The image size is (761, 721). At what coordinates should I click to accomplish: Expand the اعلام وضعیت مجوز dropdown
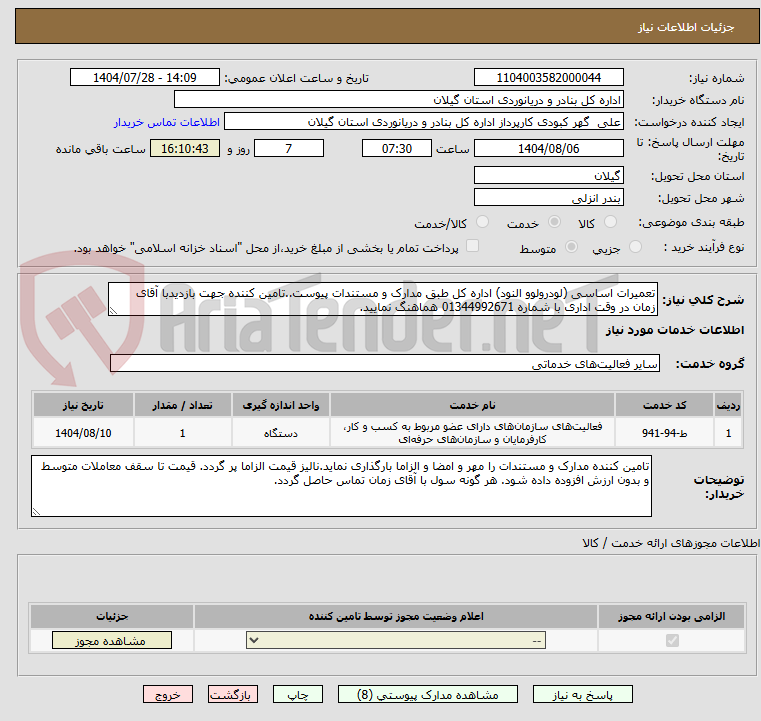click(x=396, y=640)
